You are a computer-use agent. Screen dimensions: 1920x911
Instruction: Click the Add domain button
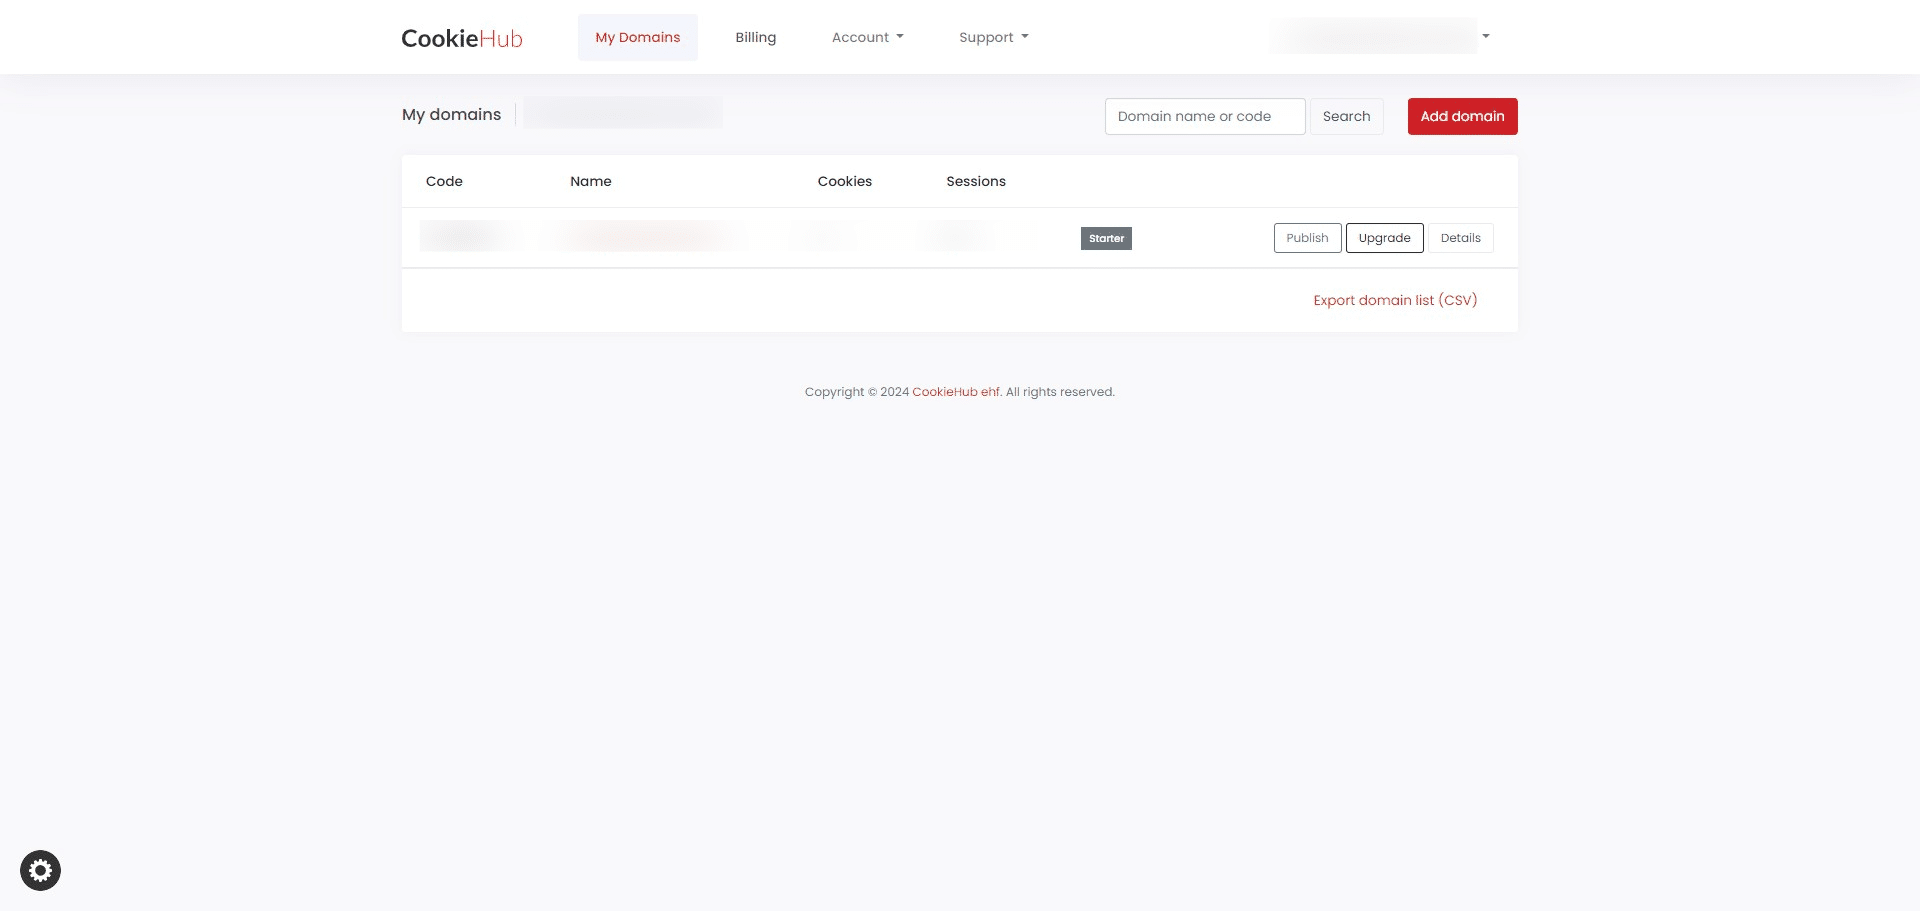coord(1463,116)
